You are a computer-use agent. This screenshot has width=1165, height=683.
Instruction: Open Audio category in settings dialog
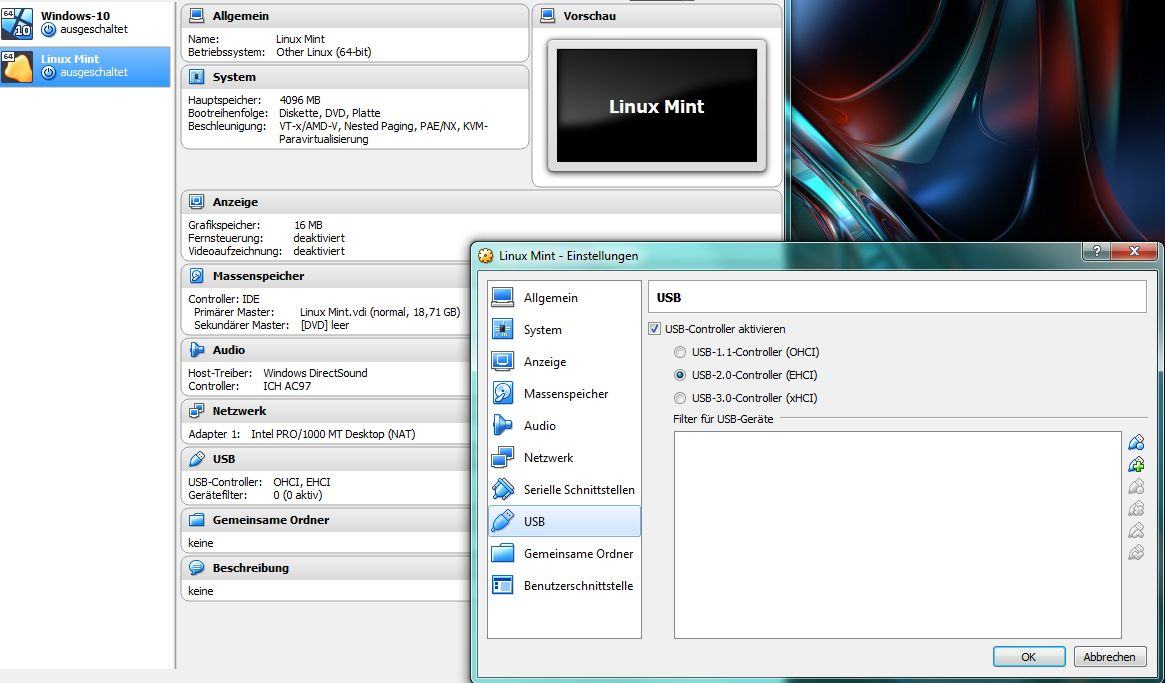coord(564,425)
